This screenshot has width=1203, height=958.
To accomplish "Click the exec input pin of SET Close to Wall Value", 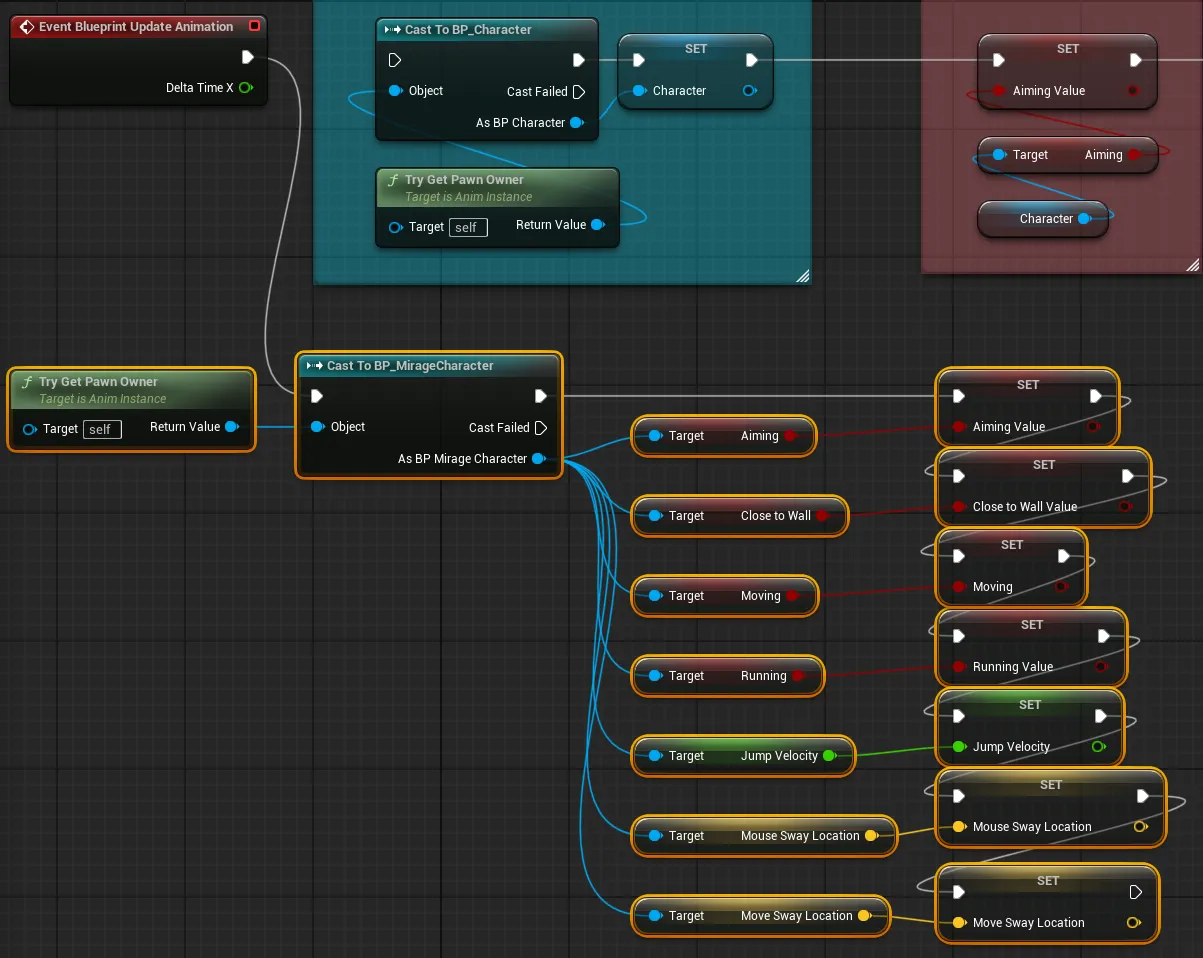I will [959, 476].
